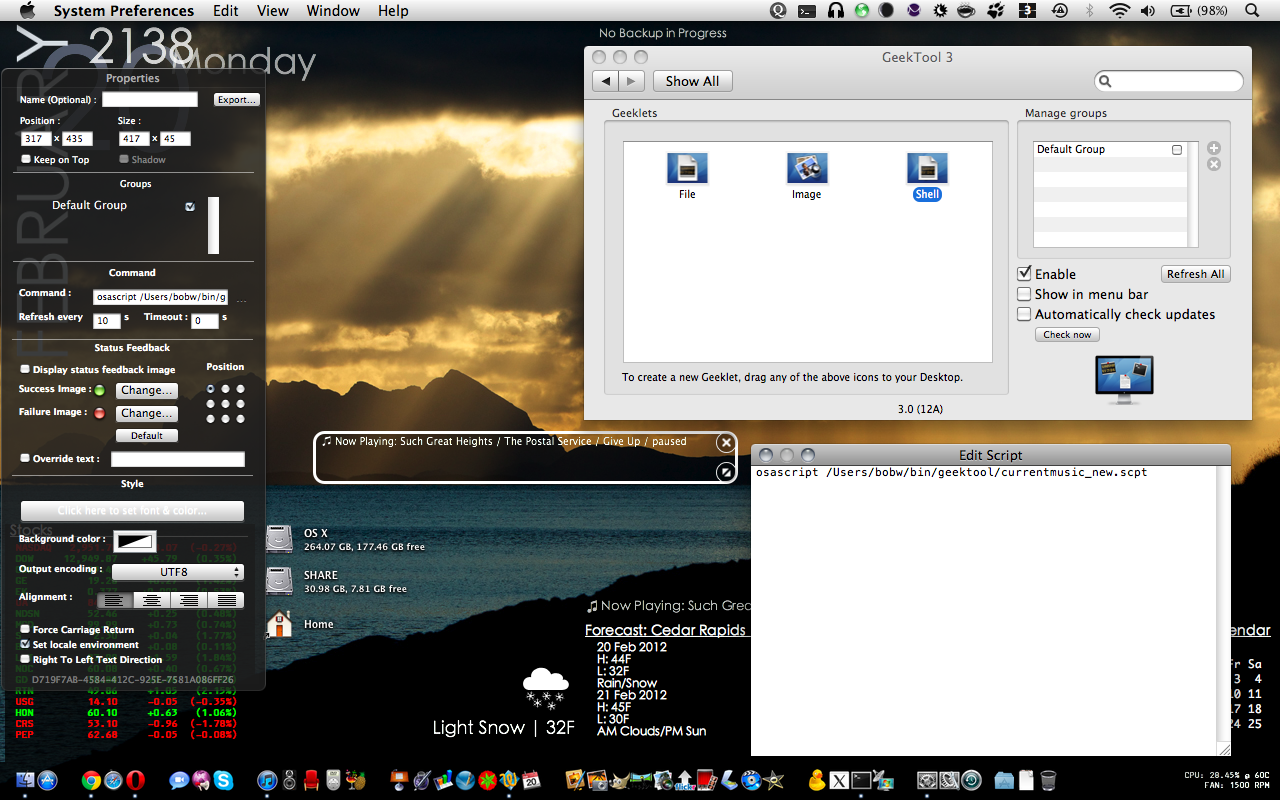Viewport: 1280px width, 800px height.
Task: Enable Show in menu bar
Action: coord(1024,294)
